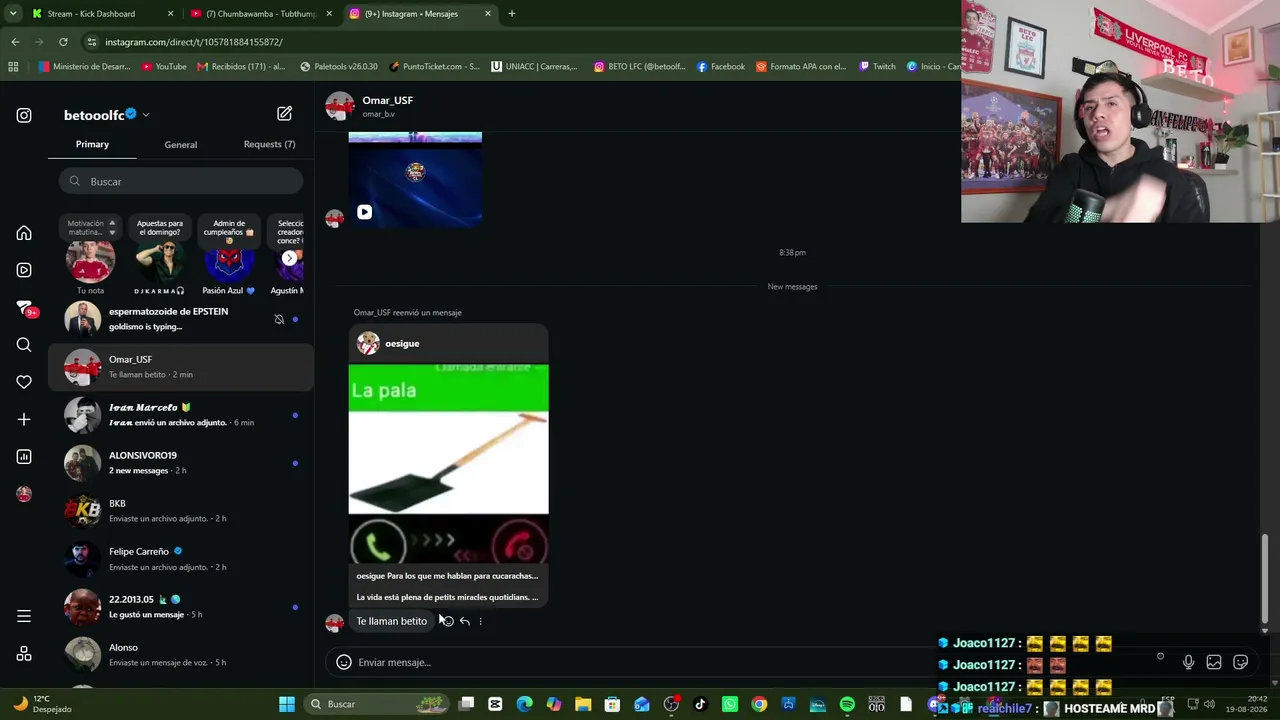Click the browser address bar URL
The image size is (1280, 720).
(x=194, y=42)
